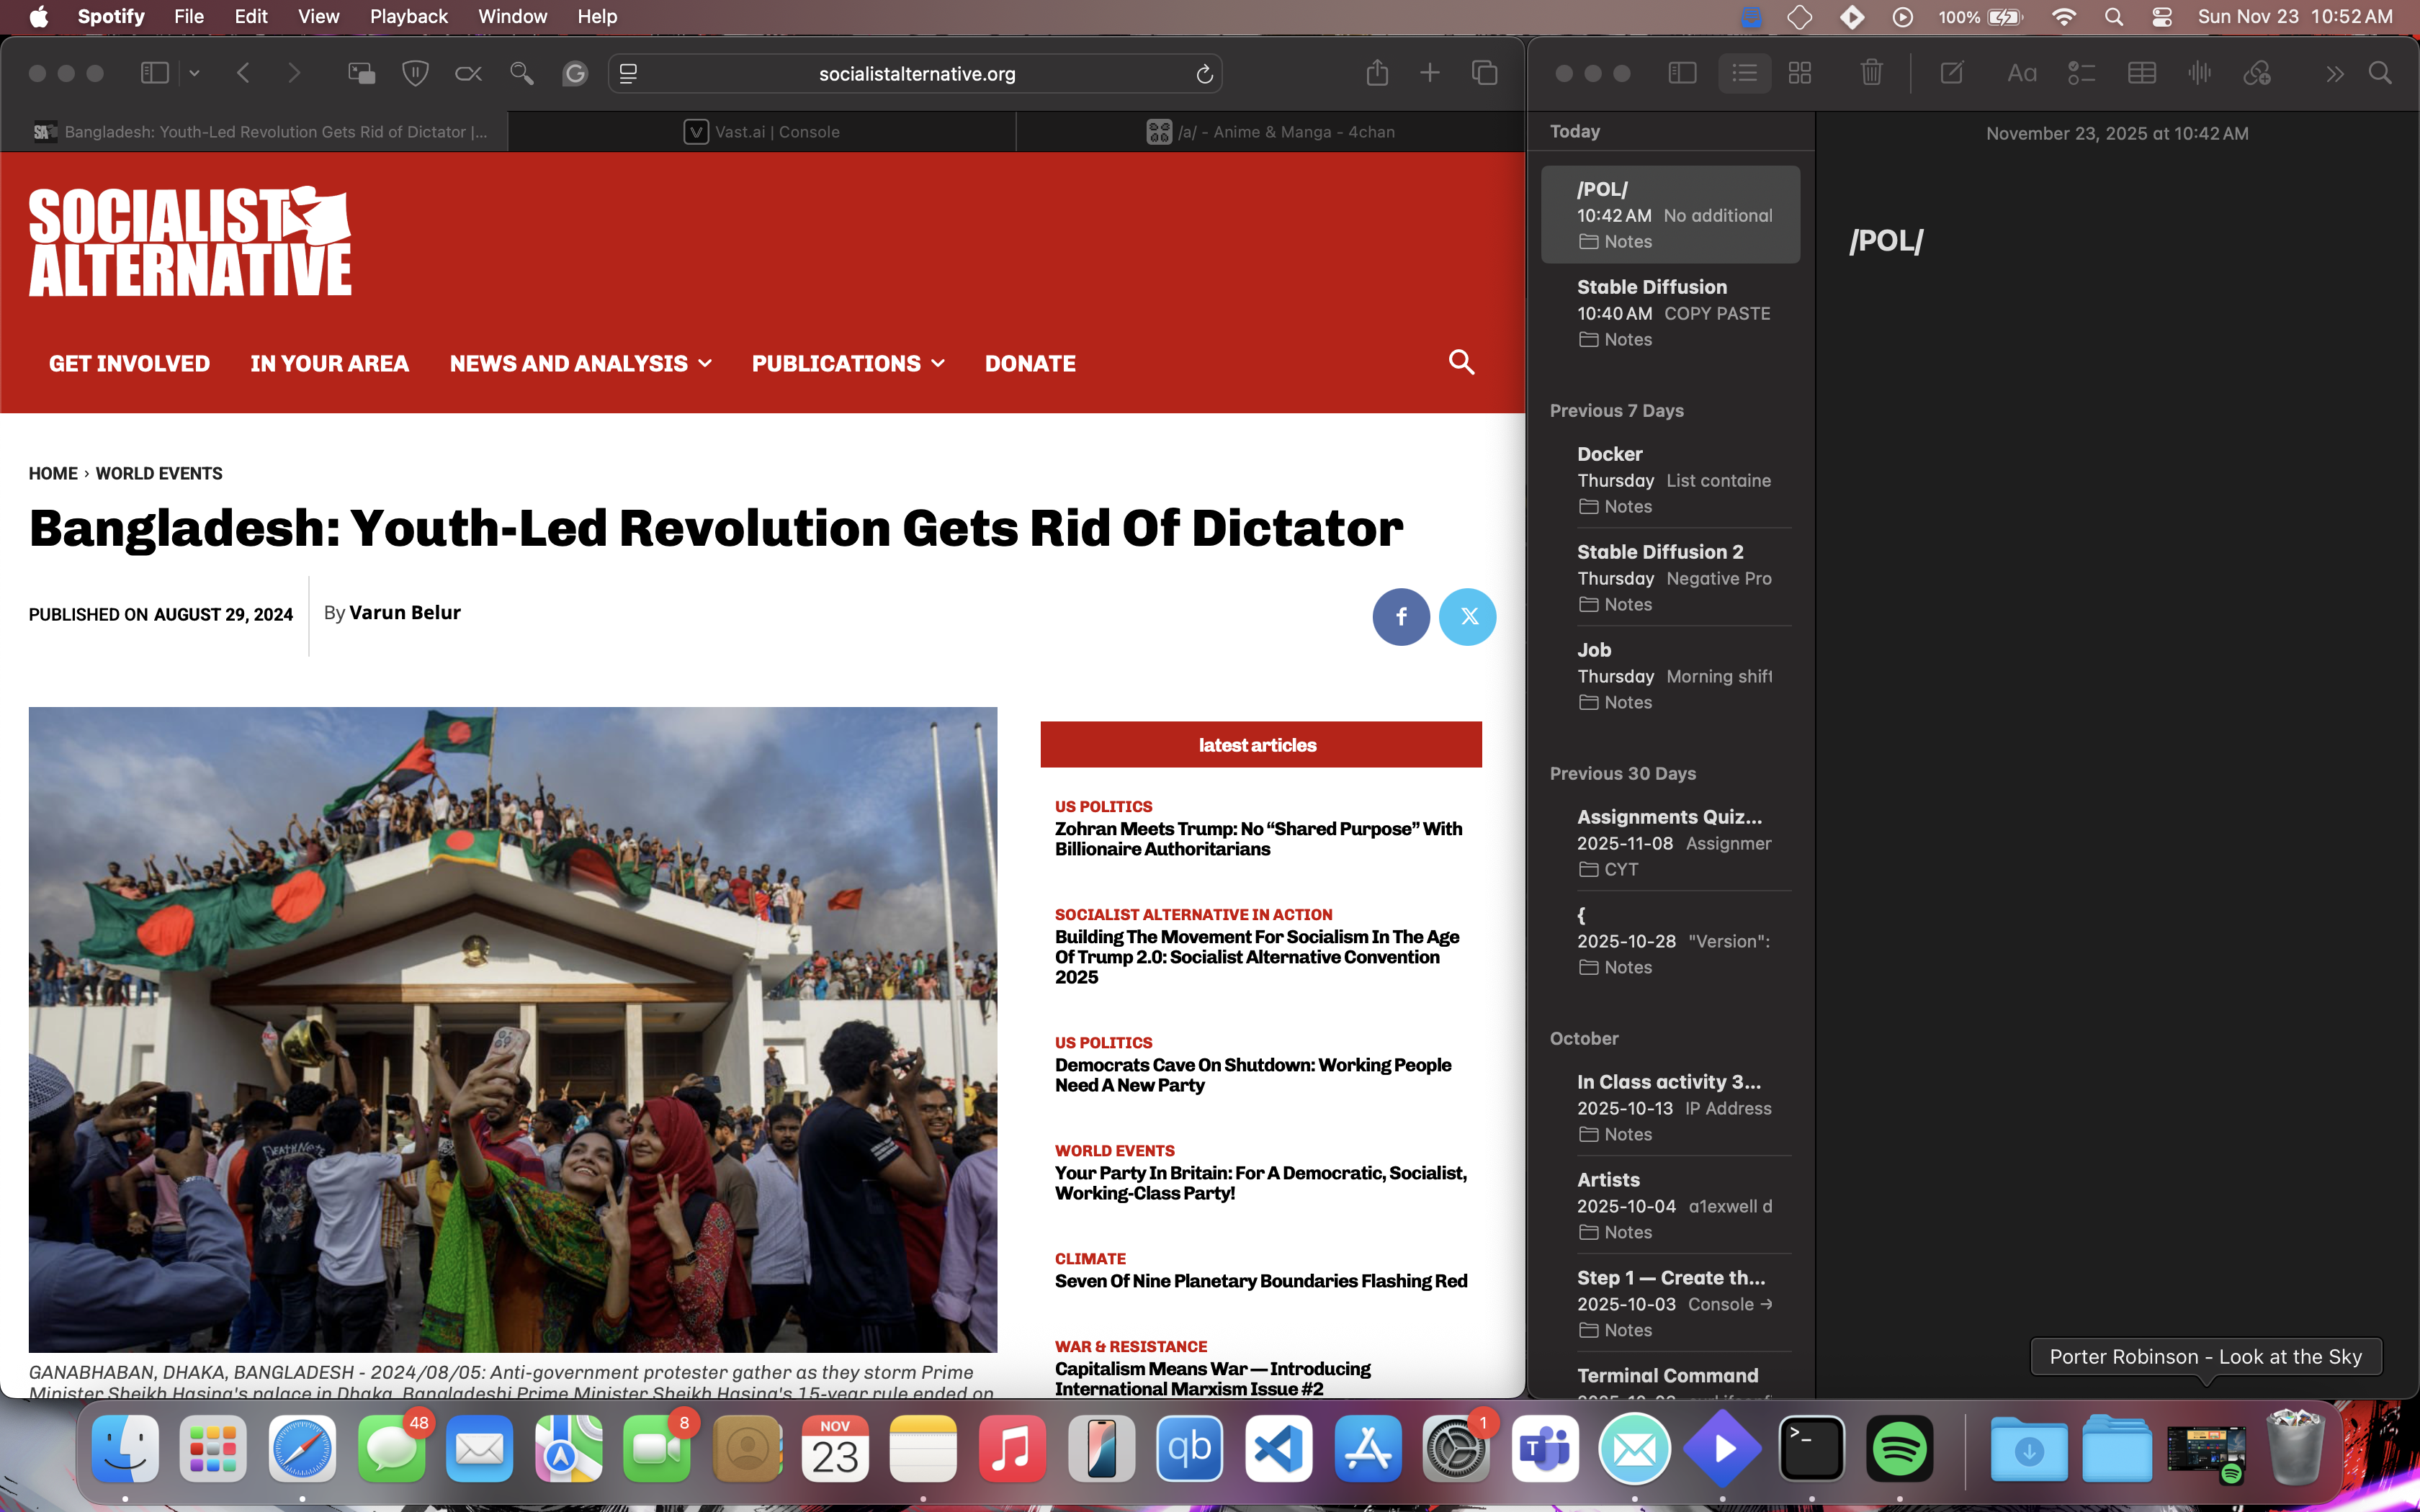The image size is (2420, 1512).
Task: Click the Donate link
Action: coord(1030,364)
